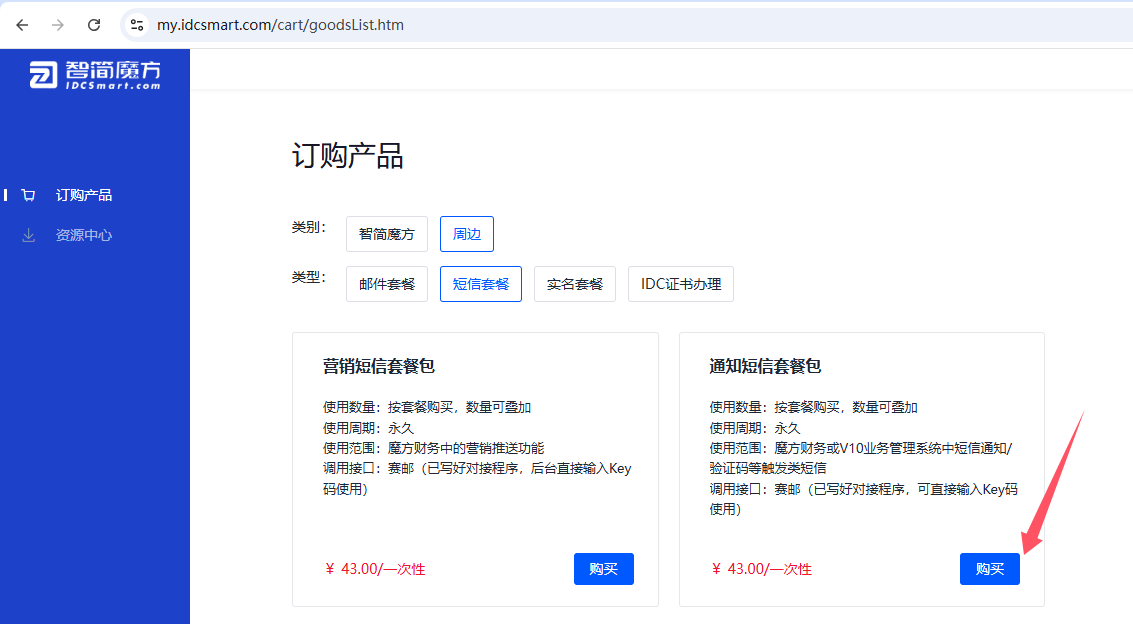1133x624 pixels.
Task: Choose the 实名套餐 type
Action: (574, 284)
